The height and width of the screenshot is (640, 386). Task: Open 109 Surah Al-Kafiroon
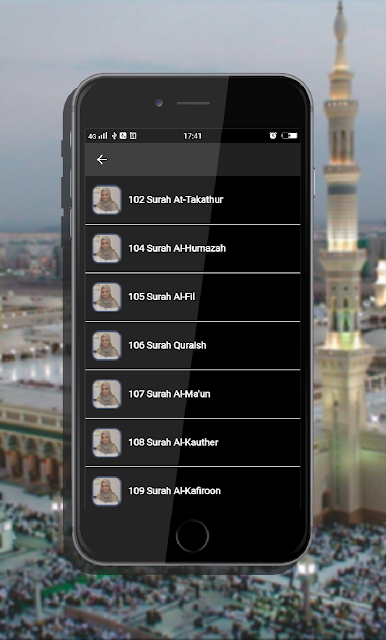coord(193,489)
